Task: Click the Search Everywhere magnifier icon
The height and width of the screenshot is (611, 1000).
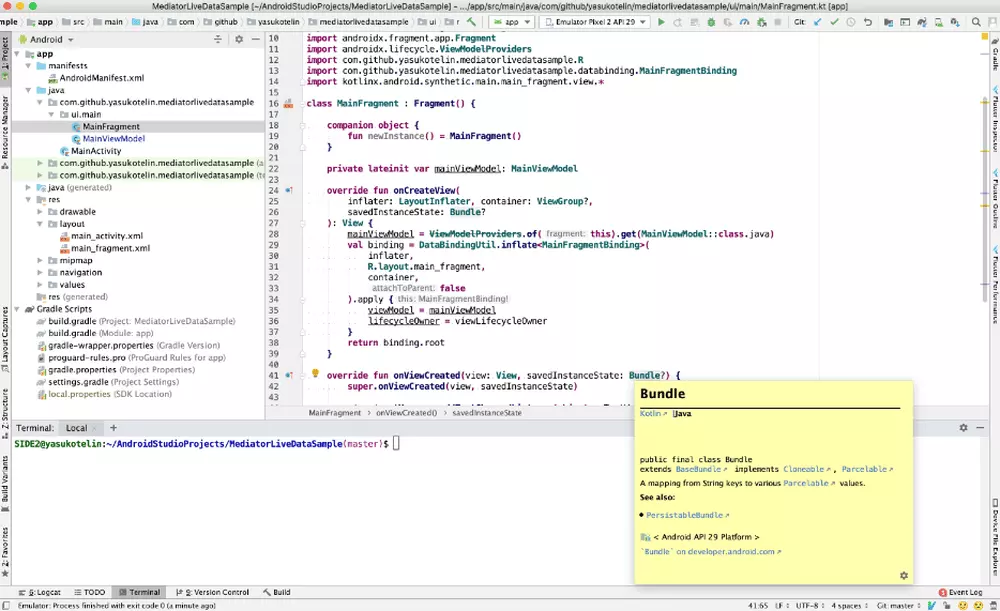Action: (976, 22)
